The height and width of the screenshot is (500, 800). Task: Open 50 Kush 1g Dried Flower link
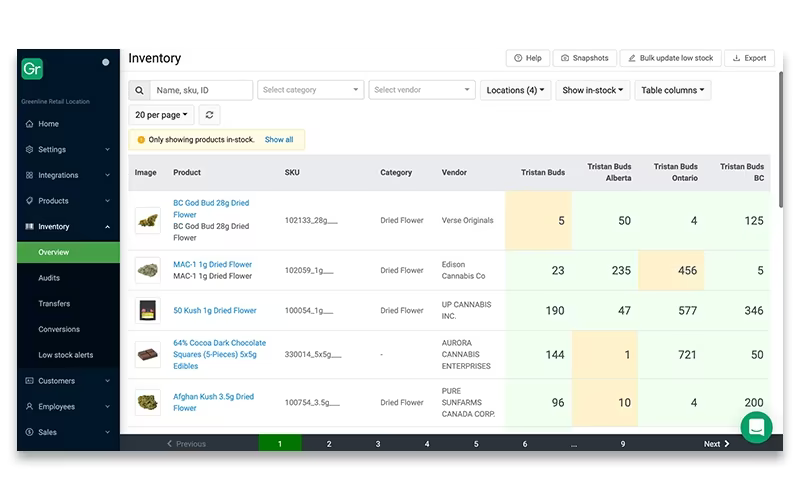(x=214, y=310)
